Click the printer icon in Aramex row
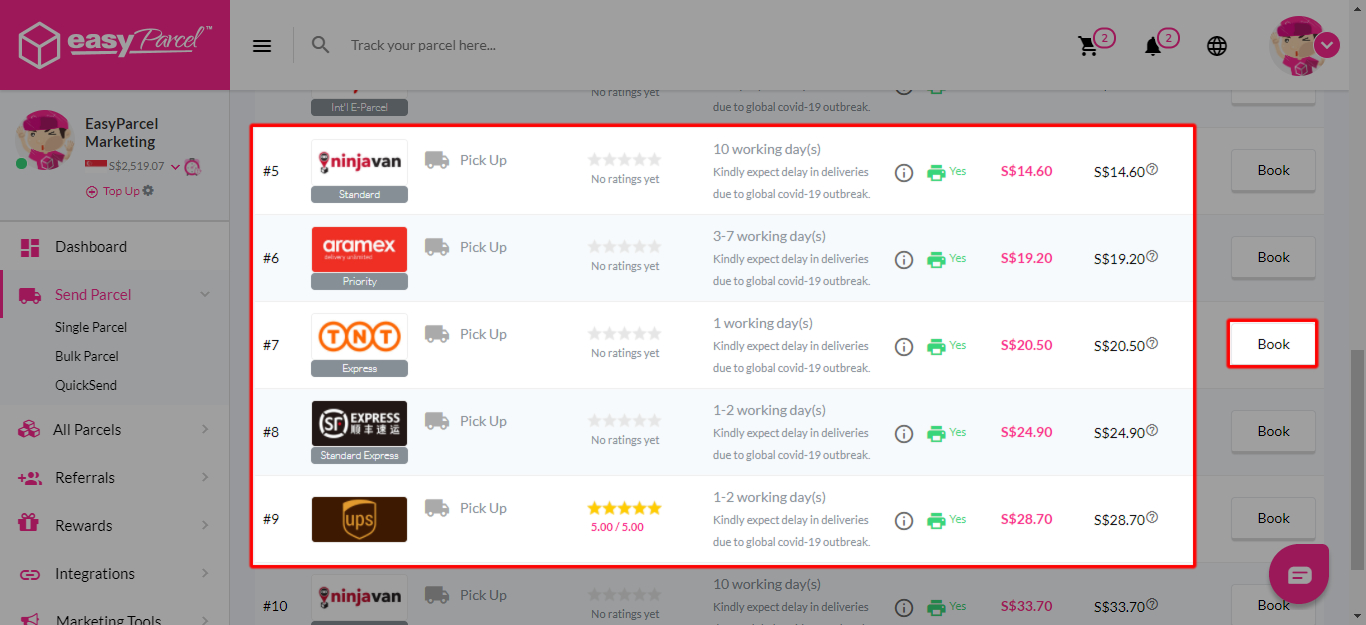The height and width of the screenshot is (625, 1366). [936, 259]
